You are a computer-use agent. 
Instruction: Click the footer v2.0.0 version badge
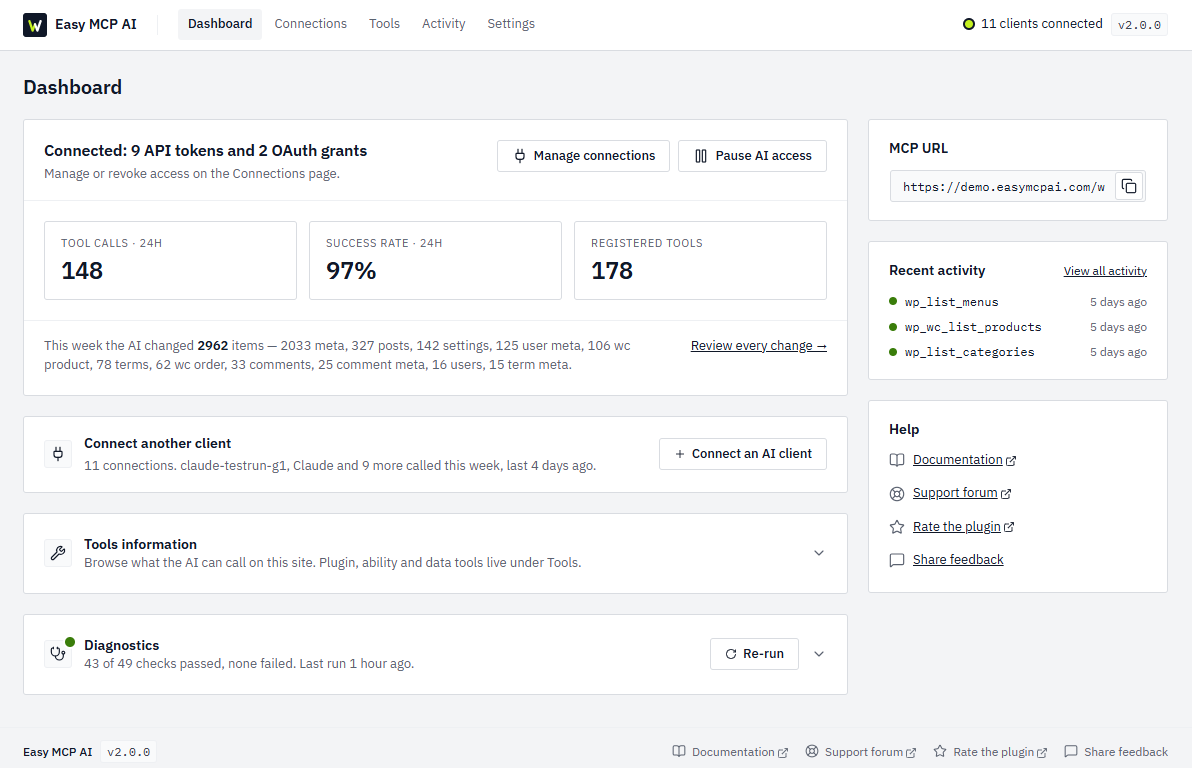pyautogui.click(x=128, y=752)
